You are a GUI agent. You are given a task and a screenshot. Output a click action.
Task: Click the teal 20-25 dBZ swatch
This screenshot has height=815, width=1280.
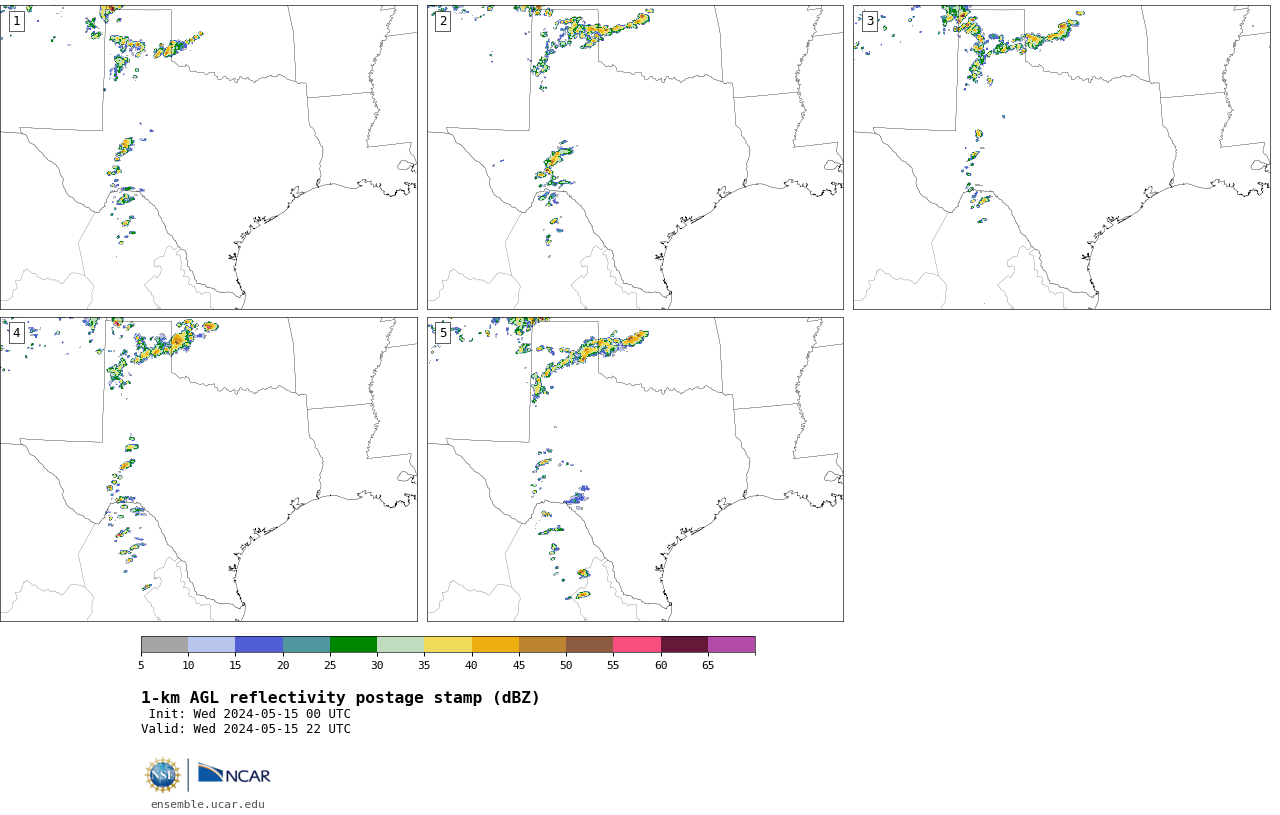click(x=306, y=644)
